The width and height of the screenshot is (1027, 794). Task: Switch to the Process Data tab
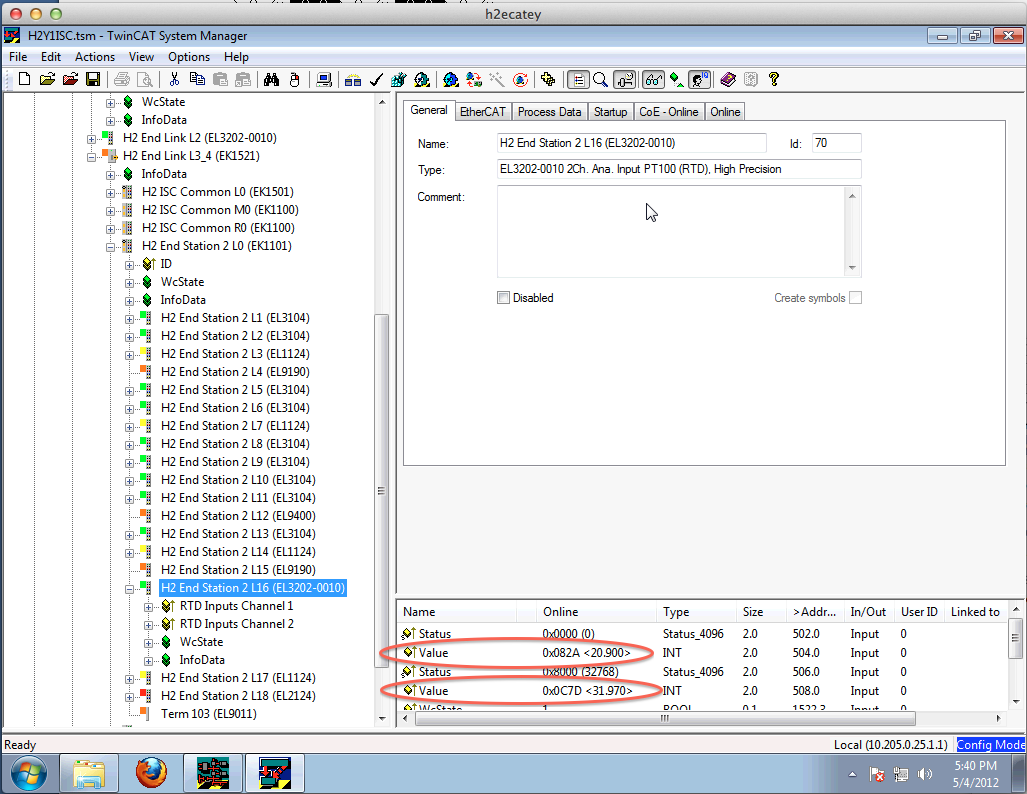click(x=550, y=112)
